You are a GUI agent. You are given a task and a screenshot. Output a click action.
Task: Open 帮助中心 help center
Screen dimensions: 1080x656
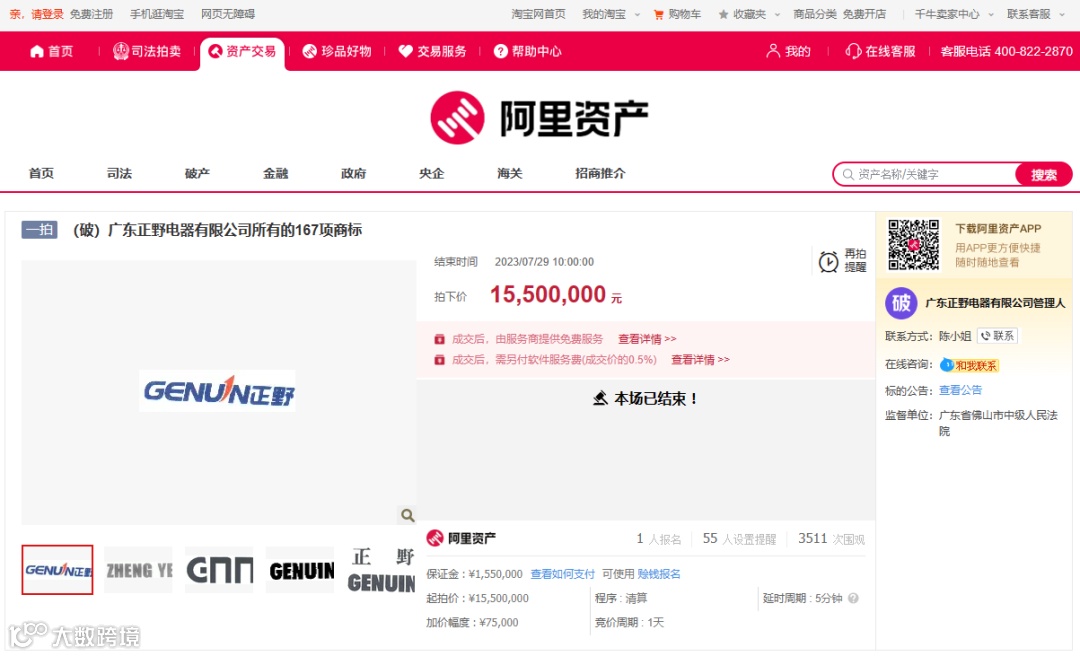click(x=528, y=52)
